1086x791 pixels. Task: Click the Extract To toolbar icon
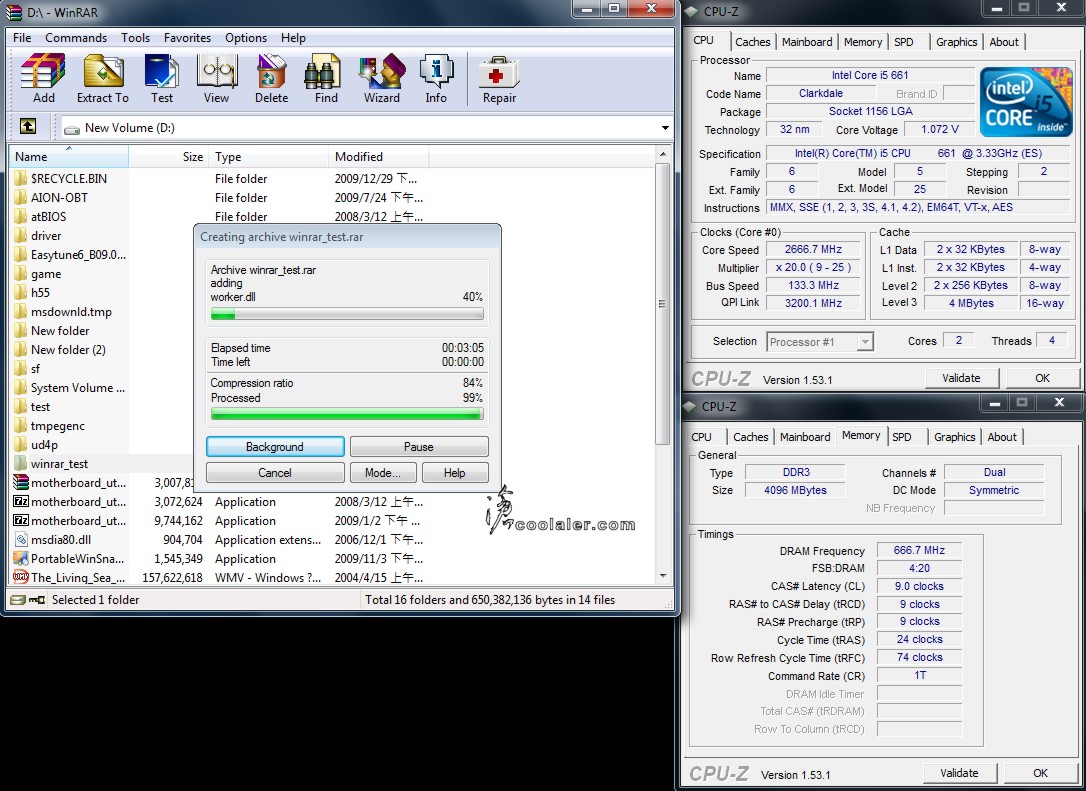click(103, 78)
